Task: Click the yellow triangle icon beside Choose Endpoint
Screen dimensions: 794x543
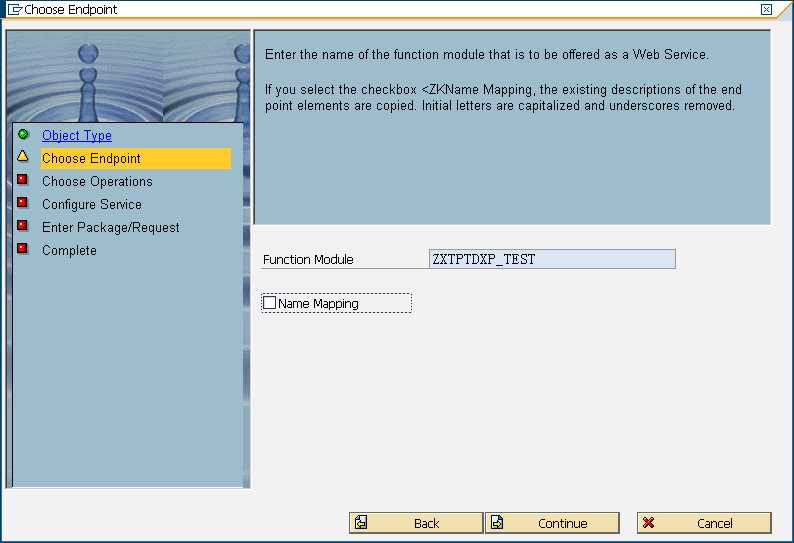Action: tap(23, 156)
